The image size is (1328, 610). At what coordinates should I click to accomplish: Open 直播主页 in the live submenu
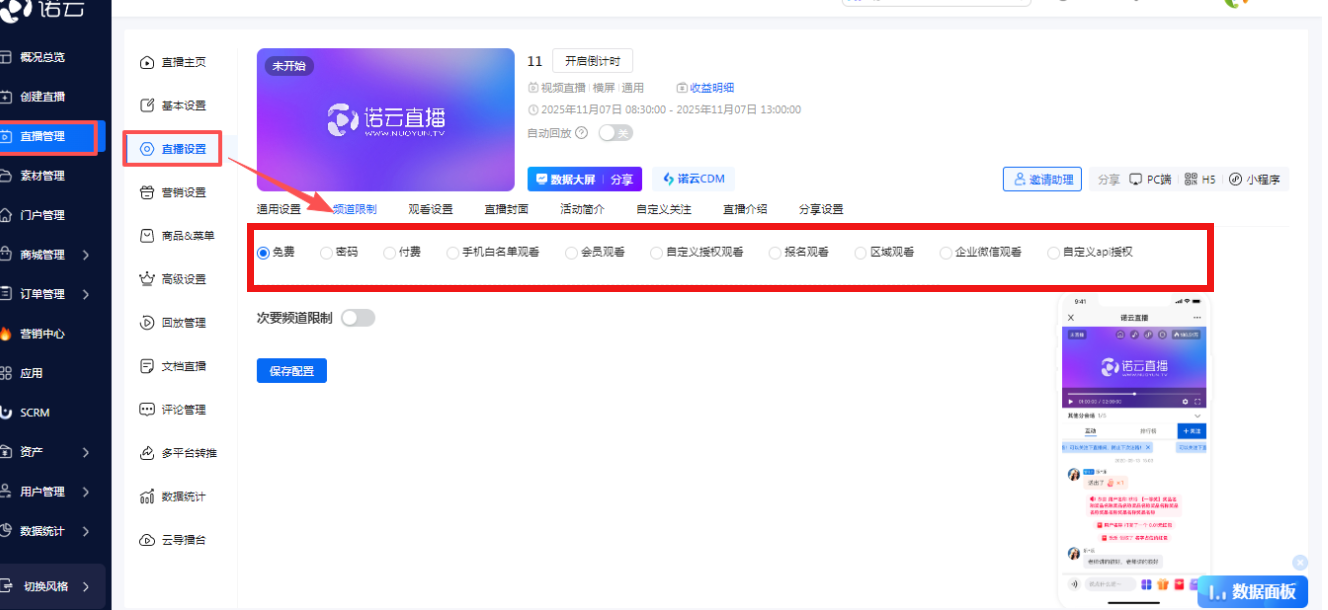click(173, 62)
